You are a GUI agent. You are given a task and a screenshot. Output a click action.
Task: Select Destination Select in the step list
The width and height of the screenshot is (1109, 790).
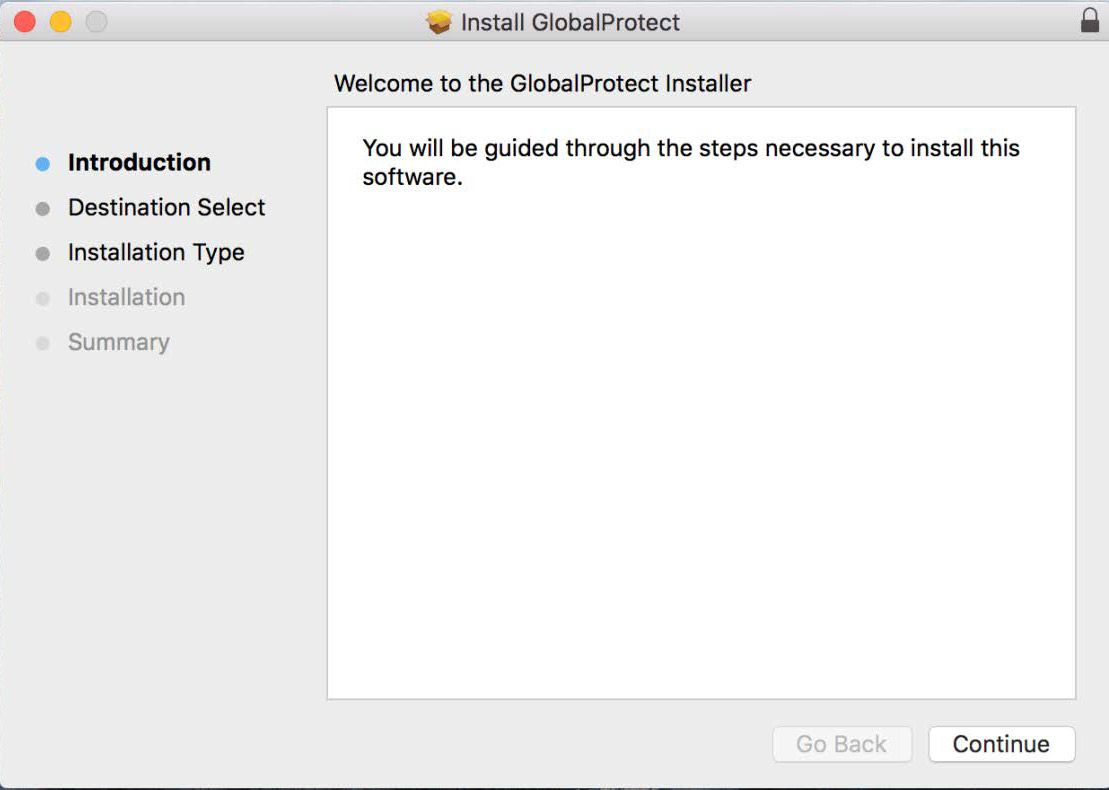pos(165,208)
